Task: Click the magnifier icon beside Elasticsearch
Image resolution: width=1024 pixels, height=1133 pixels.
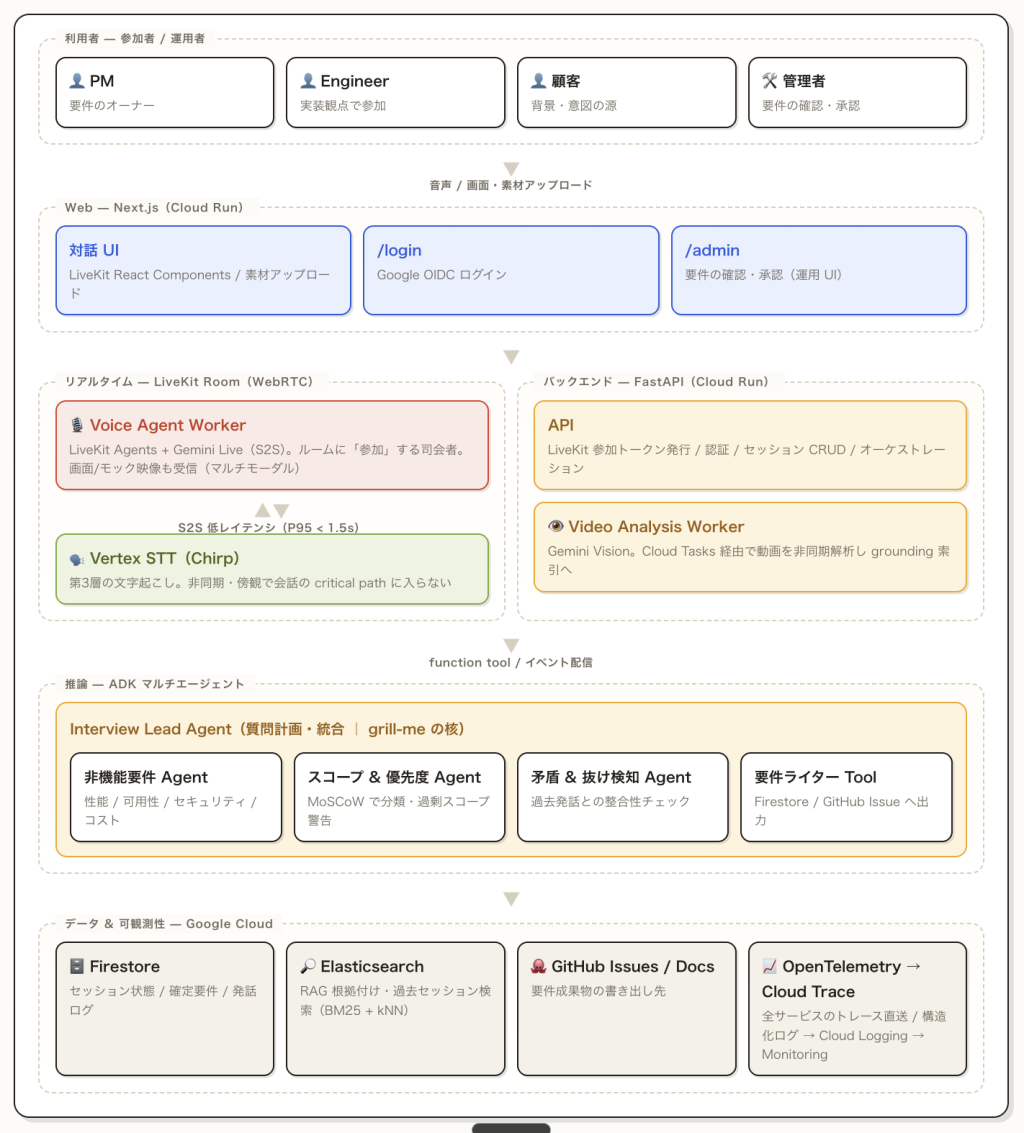Action: click(x=308, y=966)
